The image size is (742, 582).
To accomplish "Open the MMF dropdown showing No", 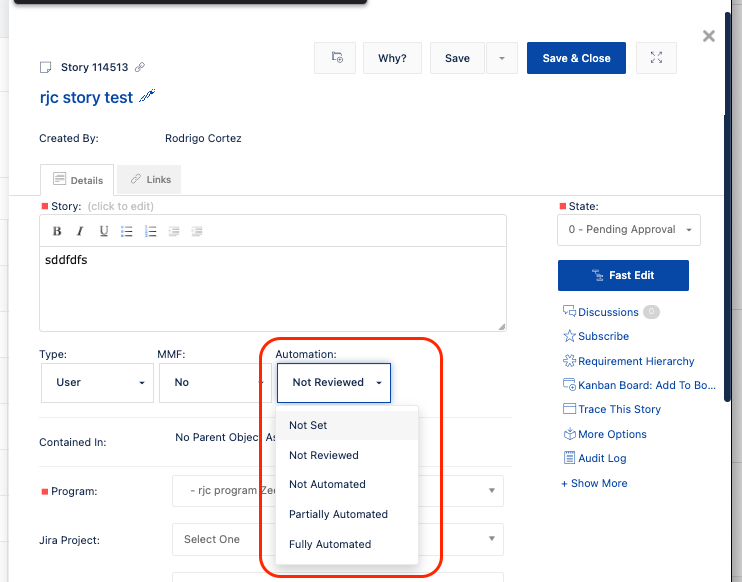I will point(215,383).
